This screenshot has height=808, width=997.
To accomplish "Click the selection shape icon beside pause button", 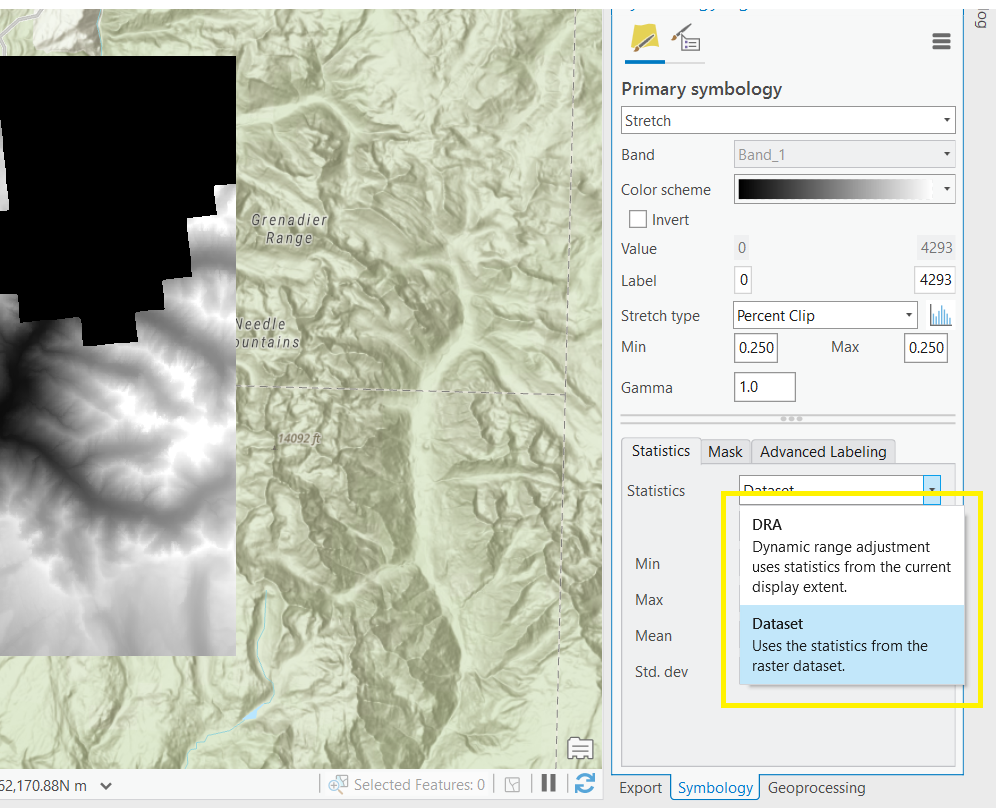I will coord(513,784).
